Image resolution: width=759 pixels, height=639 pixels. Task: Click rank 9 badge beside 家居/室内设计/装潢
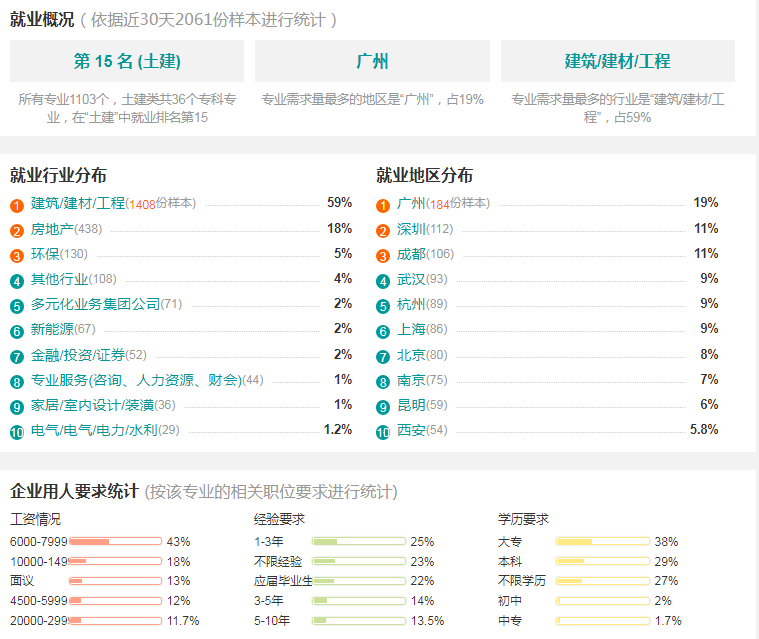pos(17,407)
